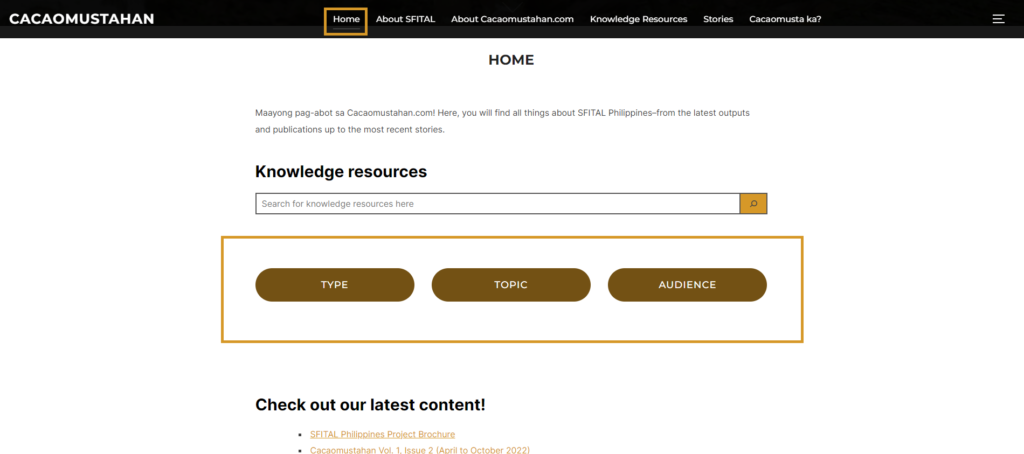Click the CACAOMUSTAHAN site logo
Screen dimensions: 1024x454
82,19
